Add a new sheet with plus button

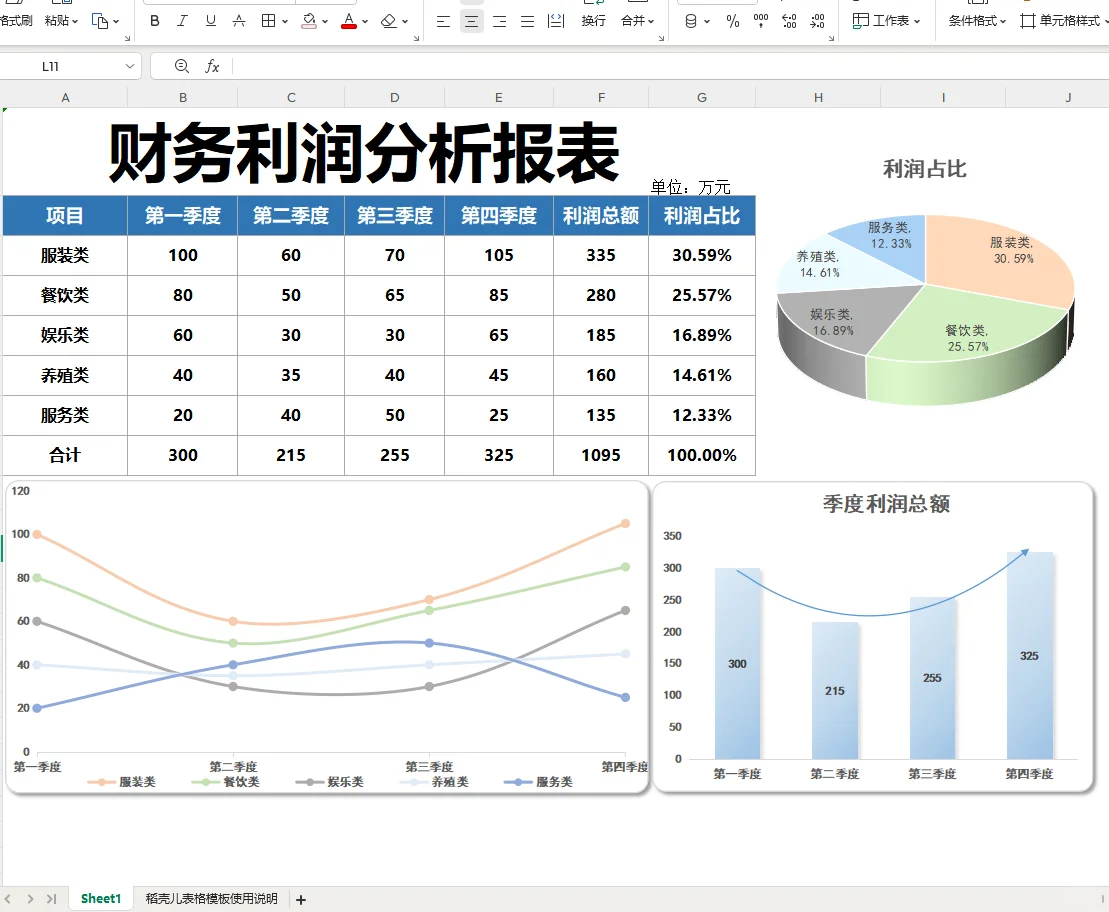301,900
